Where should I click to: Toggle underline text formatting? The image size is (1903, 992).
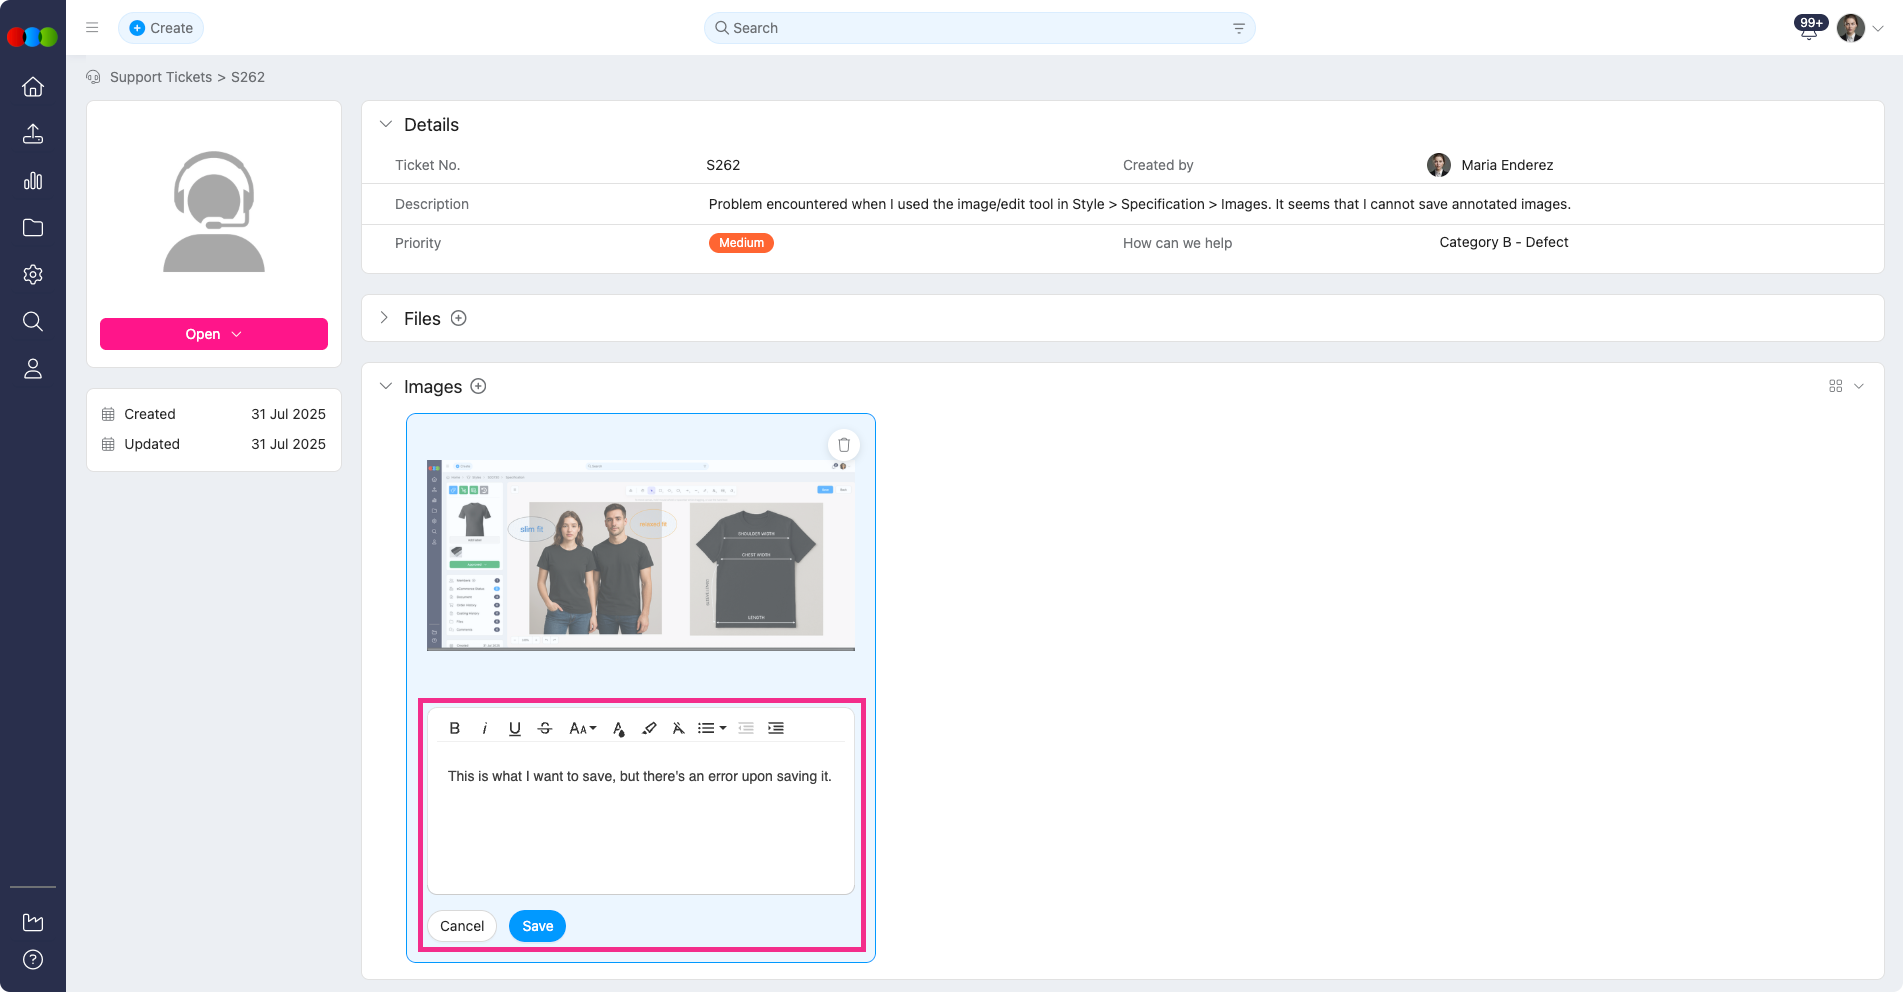pos(515,728)
